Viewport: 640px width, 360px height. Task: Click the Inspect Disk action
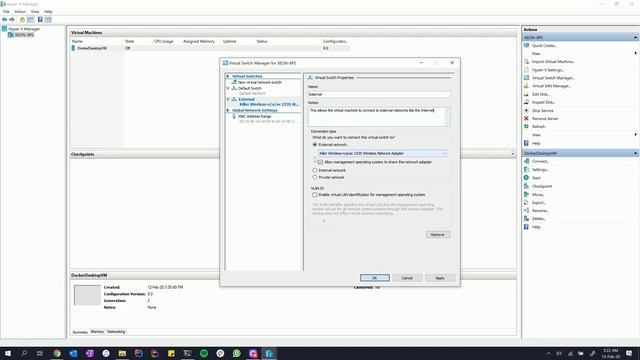543,102
